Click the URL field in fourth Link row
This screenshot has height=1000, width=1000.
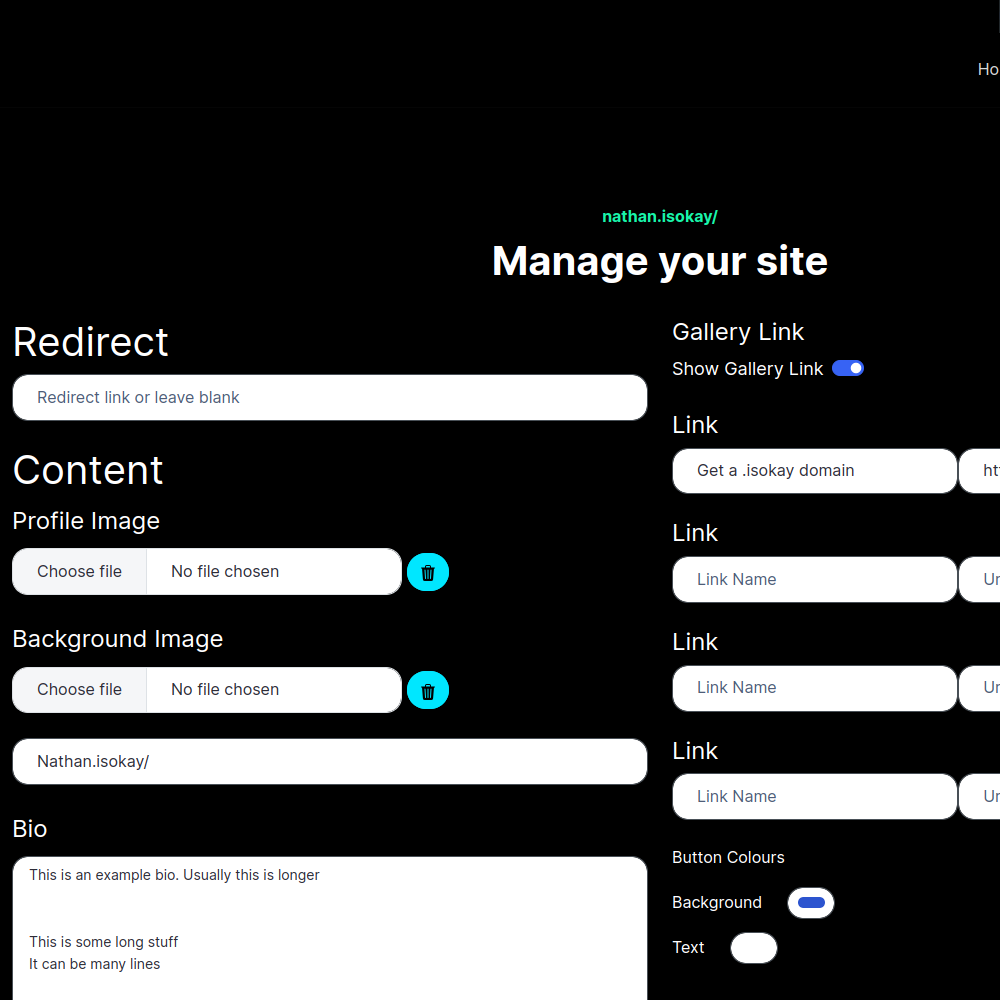pyautogui.click(x=982, y=797)
